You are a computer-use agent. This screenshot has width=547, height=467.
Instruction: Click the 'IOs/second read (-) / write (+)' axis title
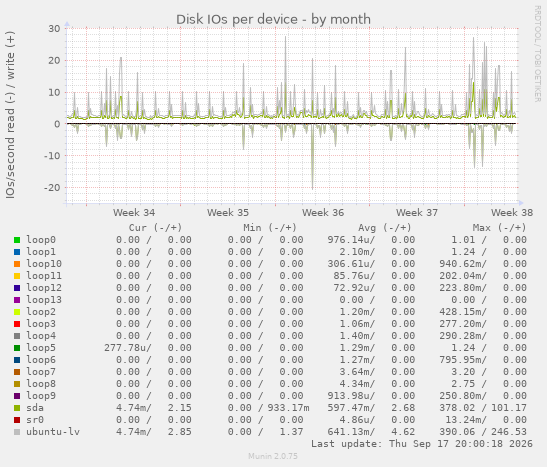[10, 115]
